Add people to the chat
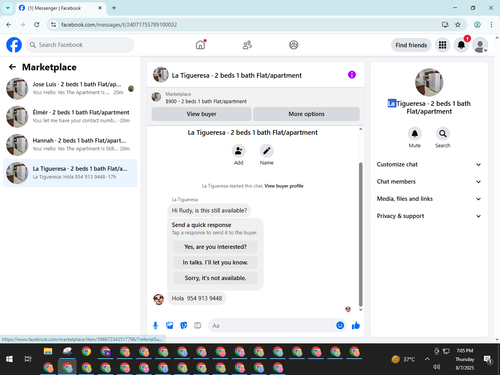 click(x=239, y=151)
